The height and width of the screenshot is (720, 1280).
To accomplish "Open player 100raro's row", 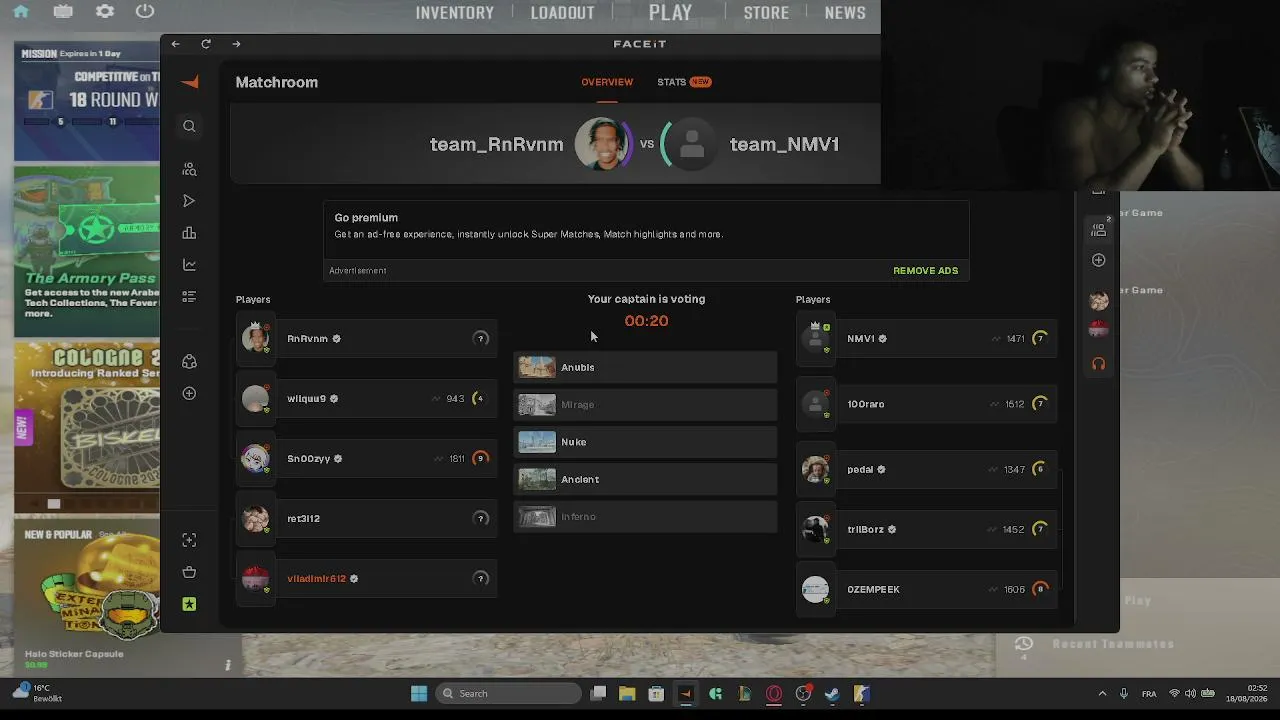I will pyautogui.click(x=927, y=404).
